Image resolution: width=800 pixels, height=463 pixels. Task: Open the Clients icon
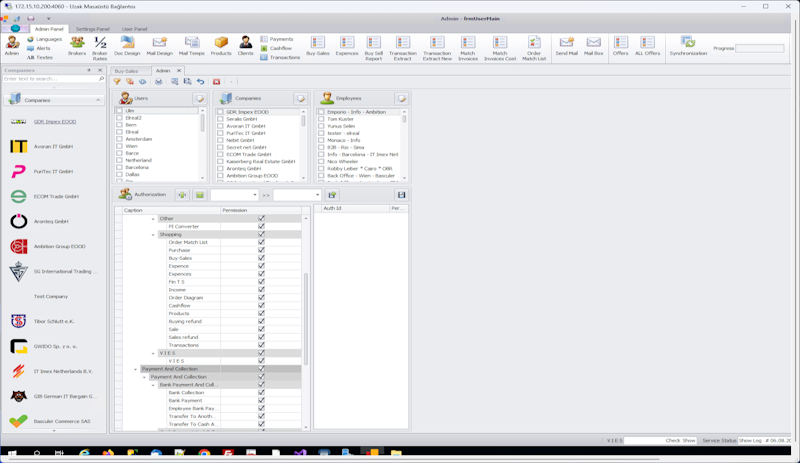[245, 45]
